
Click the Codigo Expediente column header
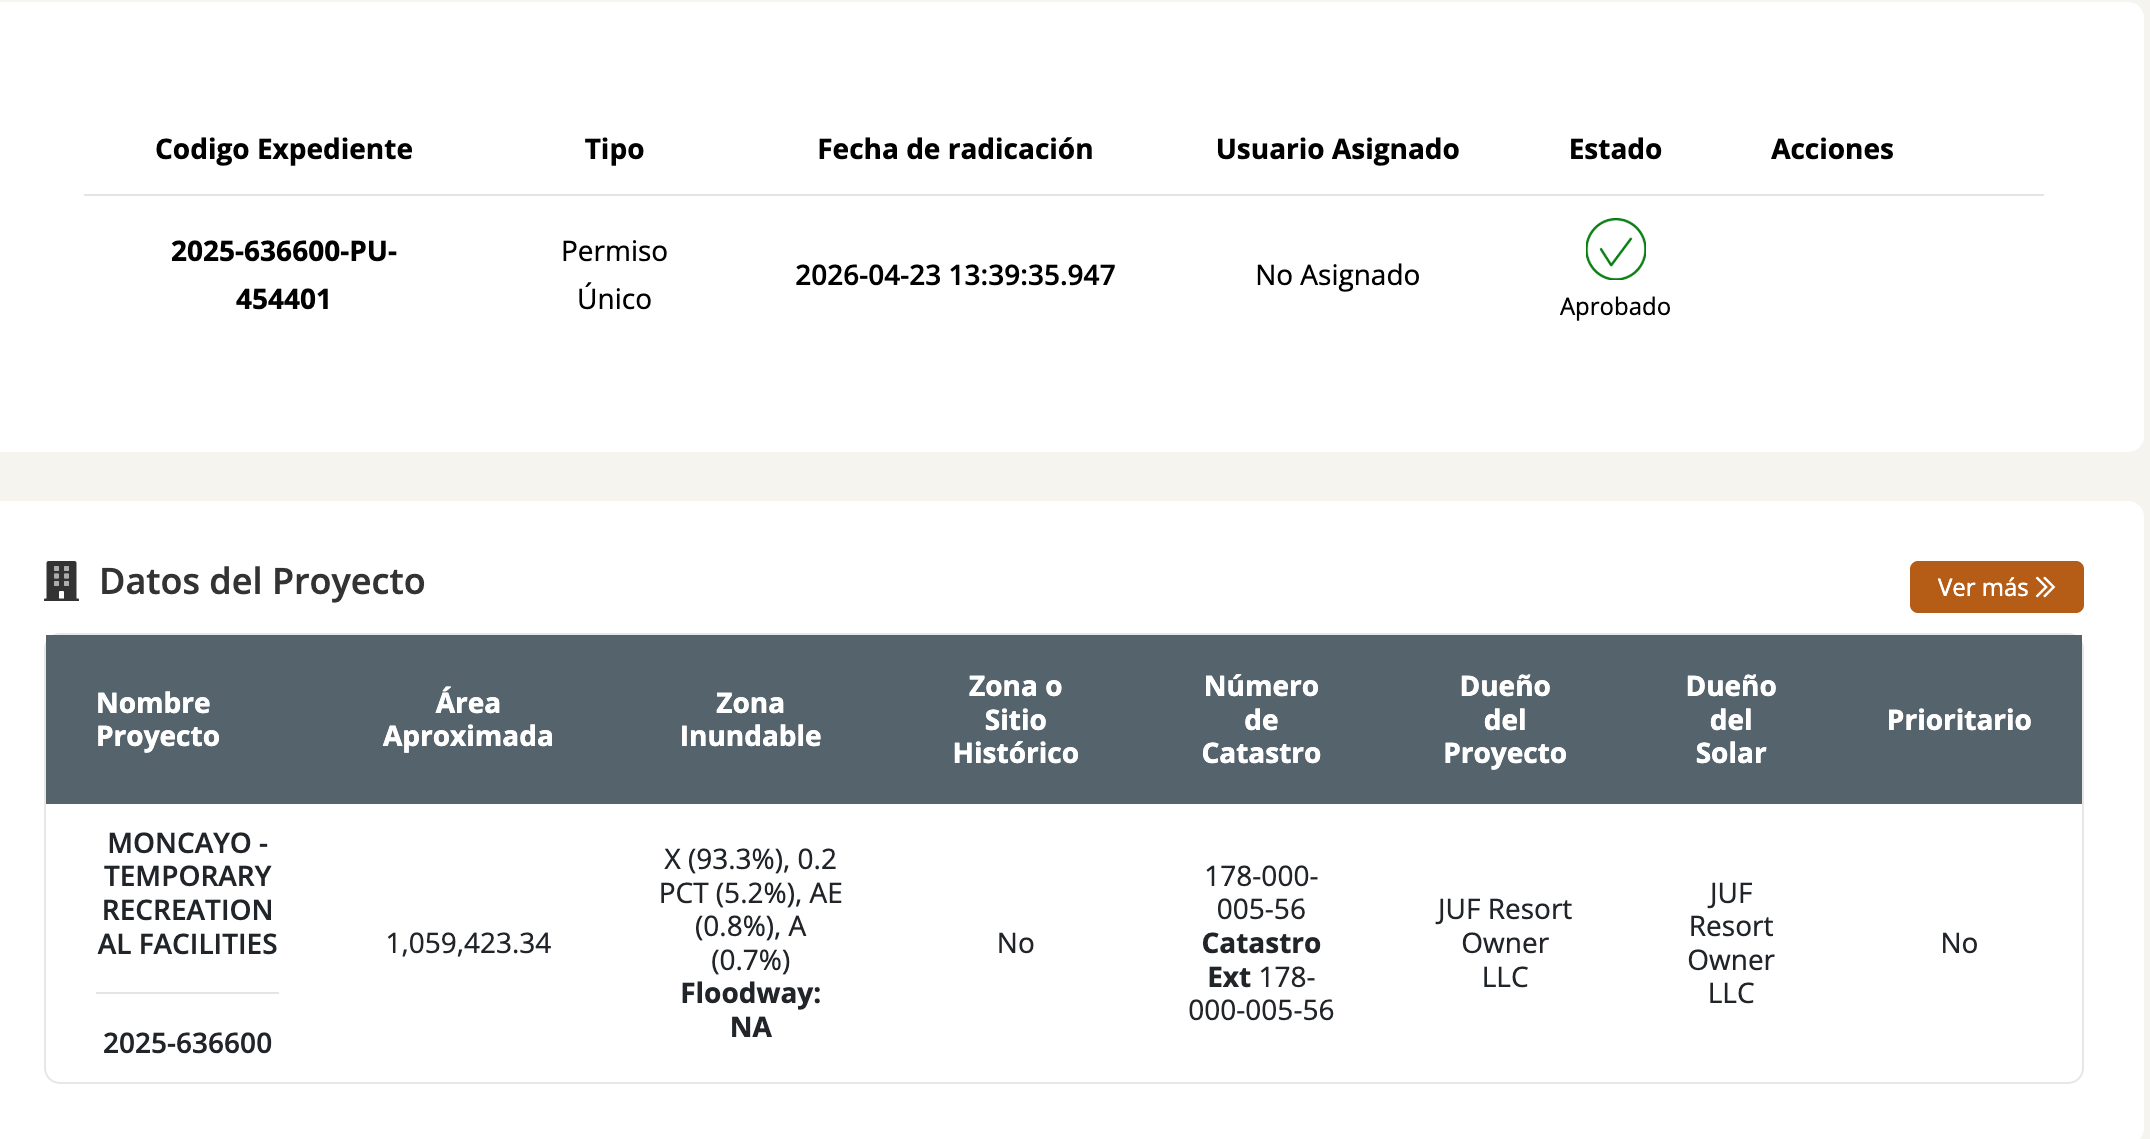(284, 149)
